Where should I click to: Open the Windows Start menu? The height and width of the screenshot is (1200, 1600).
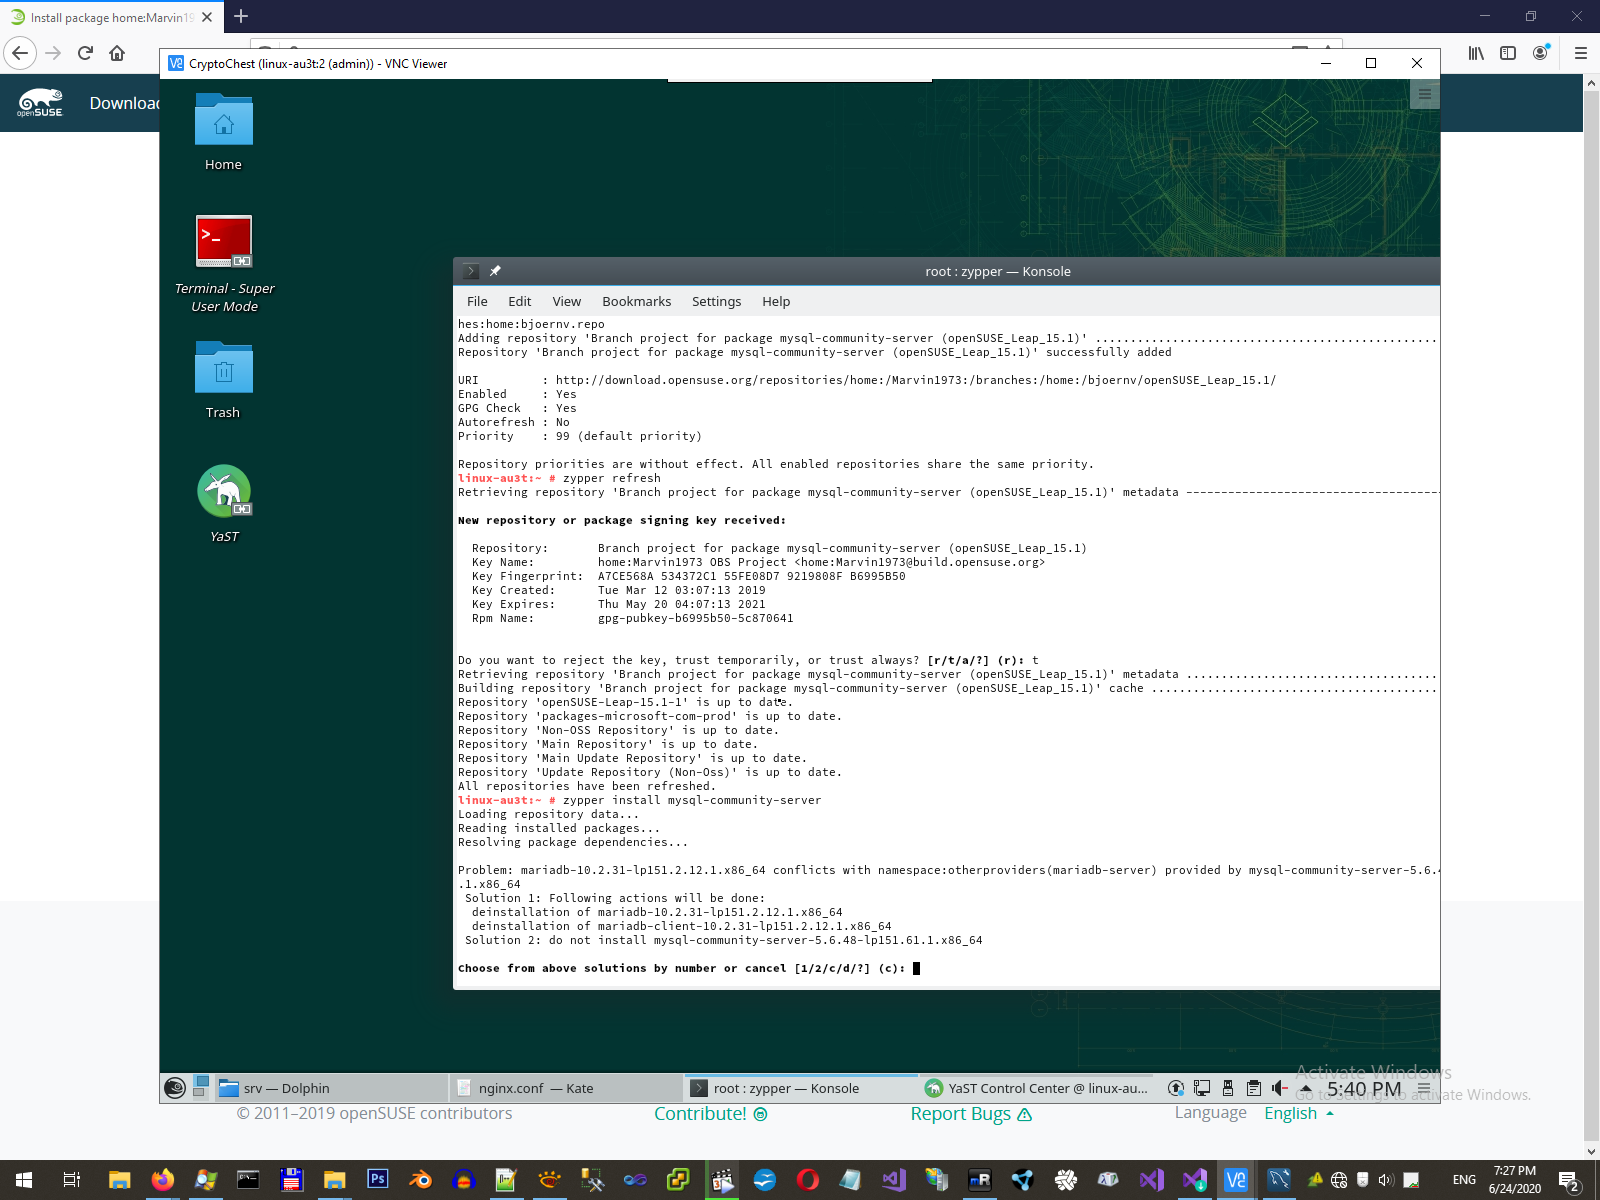(x=24, y=1180)
